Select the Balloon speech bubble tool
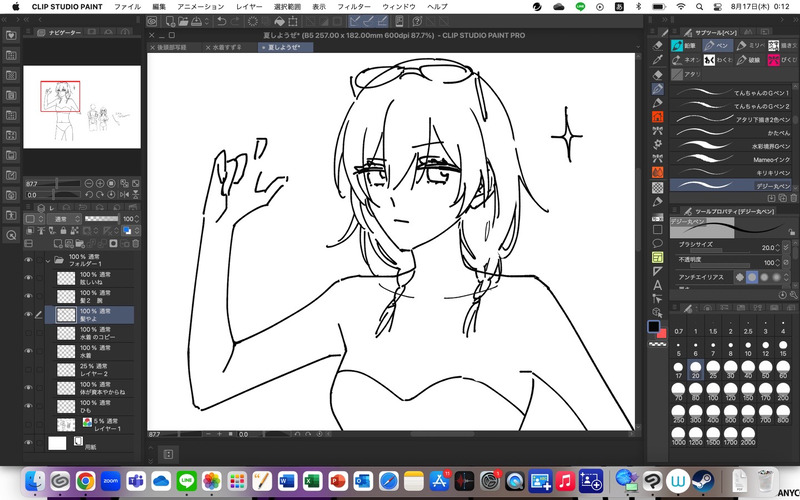 click(658, 243)
